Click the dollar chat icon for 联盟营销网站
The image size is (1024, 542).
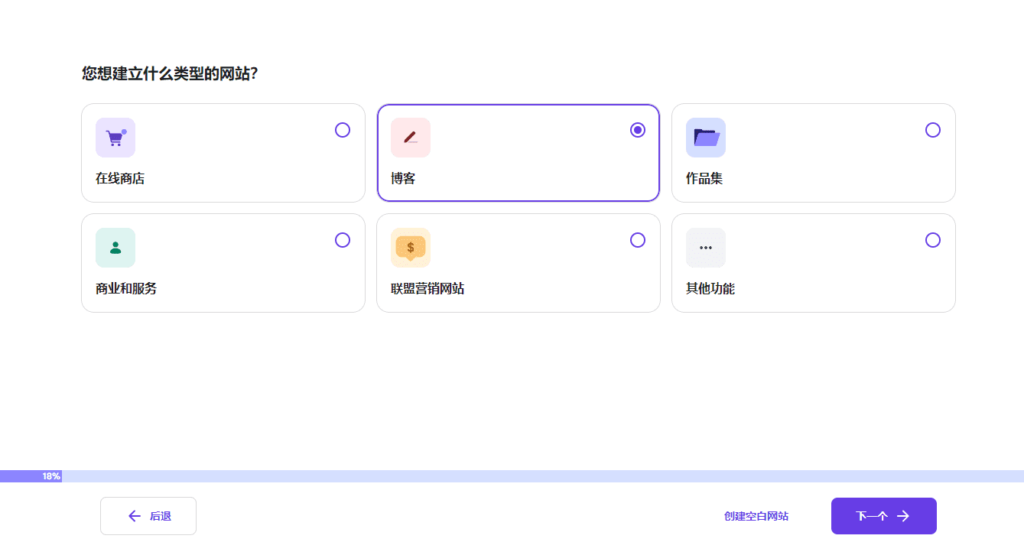410,248
